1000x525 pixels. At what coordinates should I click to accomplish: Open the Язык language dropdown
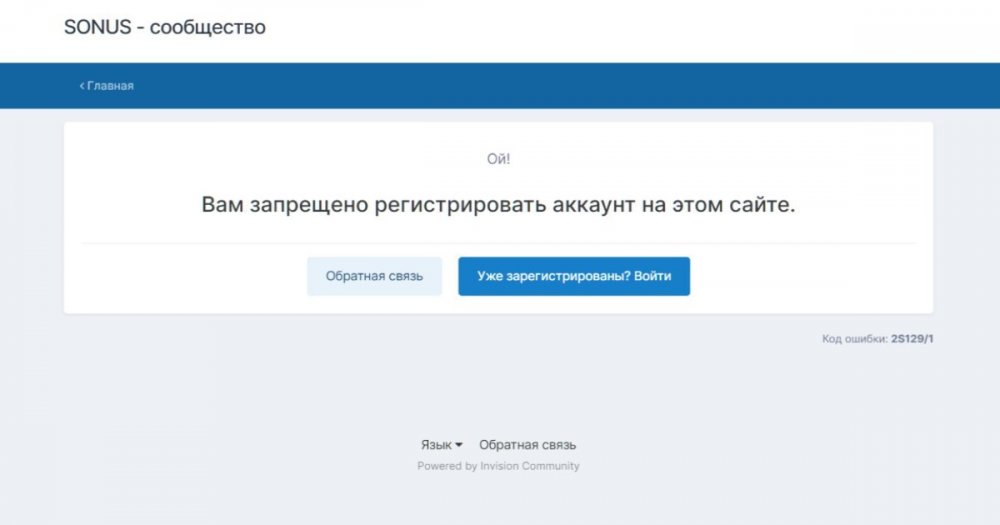tap(436, 445)
